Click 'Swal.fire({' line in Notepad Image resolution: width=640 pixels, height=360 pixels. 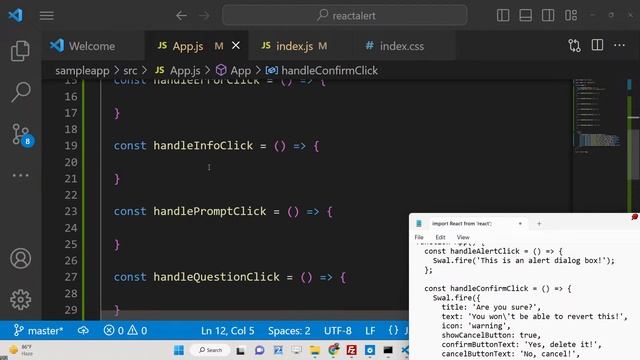(456, 298)
